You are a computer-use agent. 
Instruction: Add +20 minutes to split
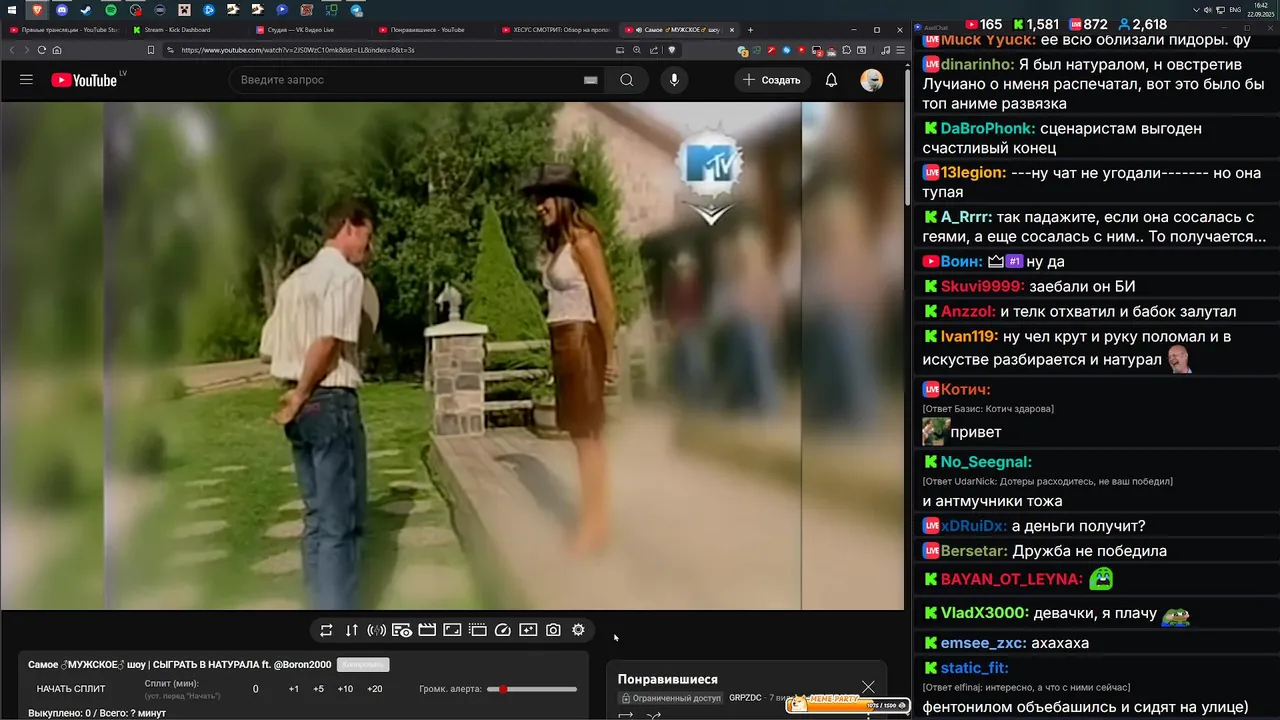pos(374,689)
